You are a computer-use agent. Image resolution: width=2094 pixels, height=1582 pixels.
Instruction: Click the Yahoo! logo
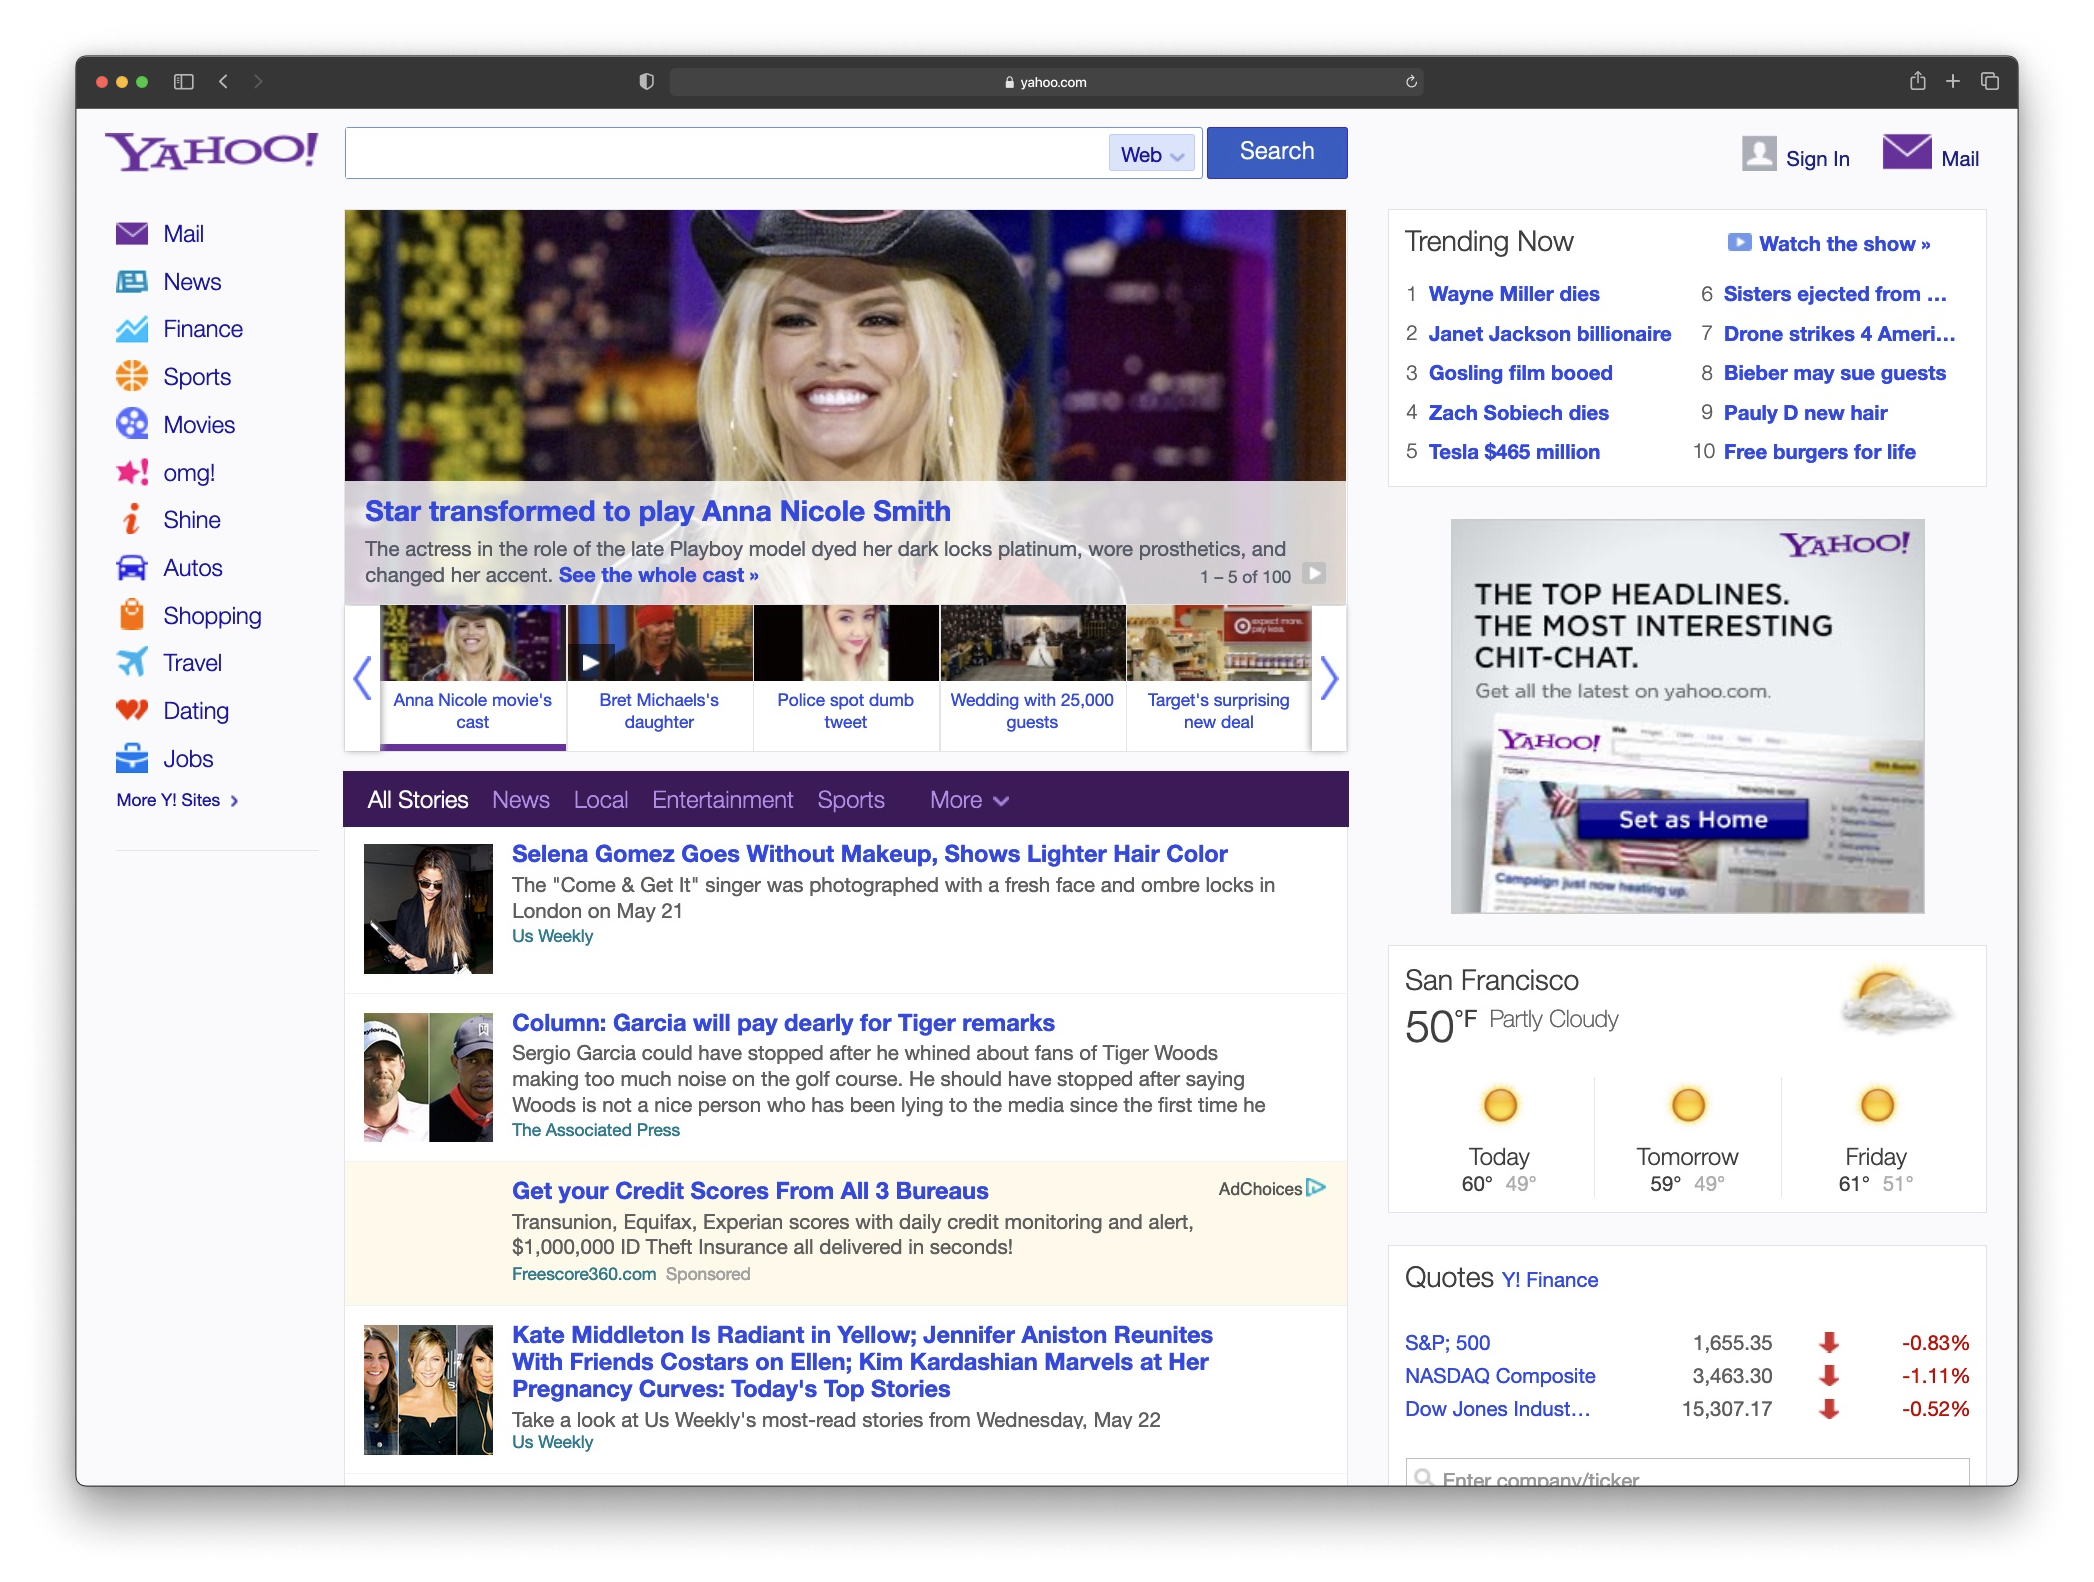coord(212,152)
